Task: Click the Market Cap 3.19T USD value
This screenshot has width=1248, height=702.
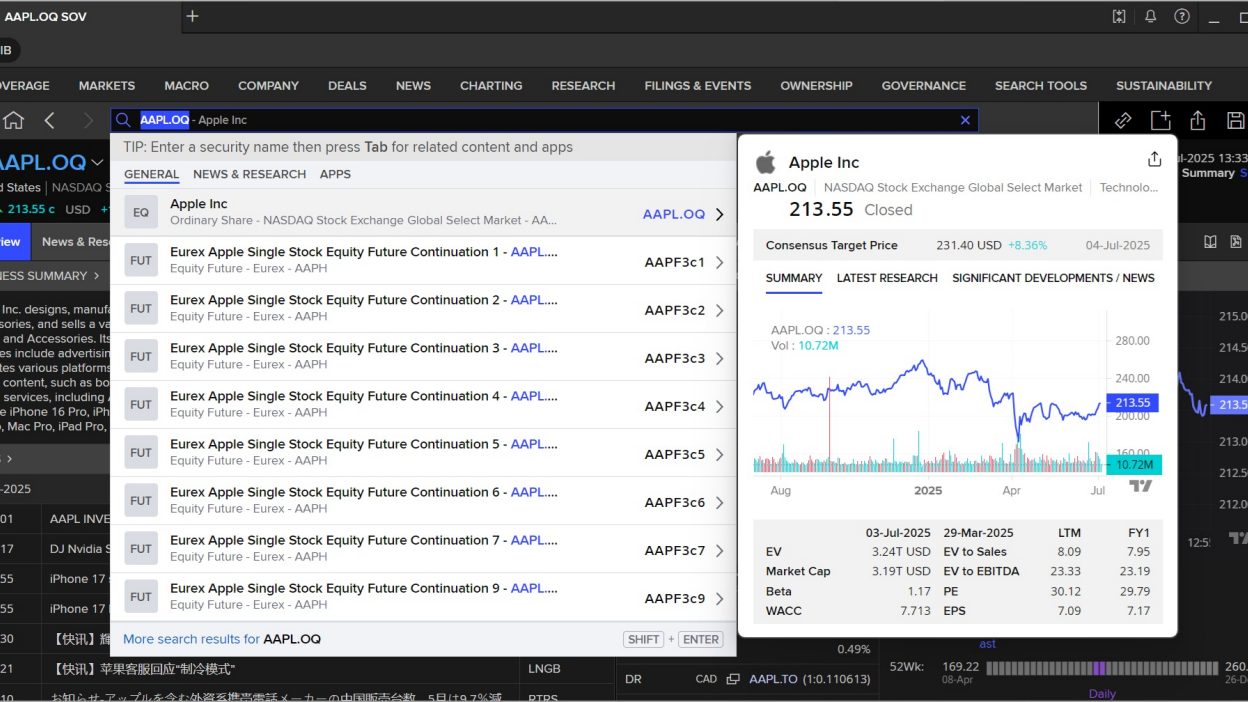Action: point(901,571)
